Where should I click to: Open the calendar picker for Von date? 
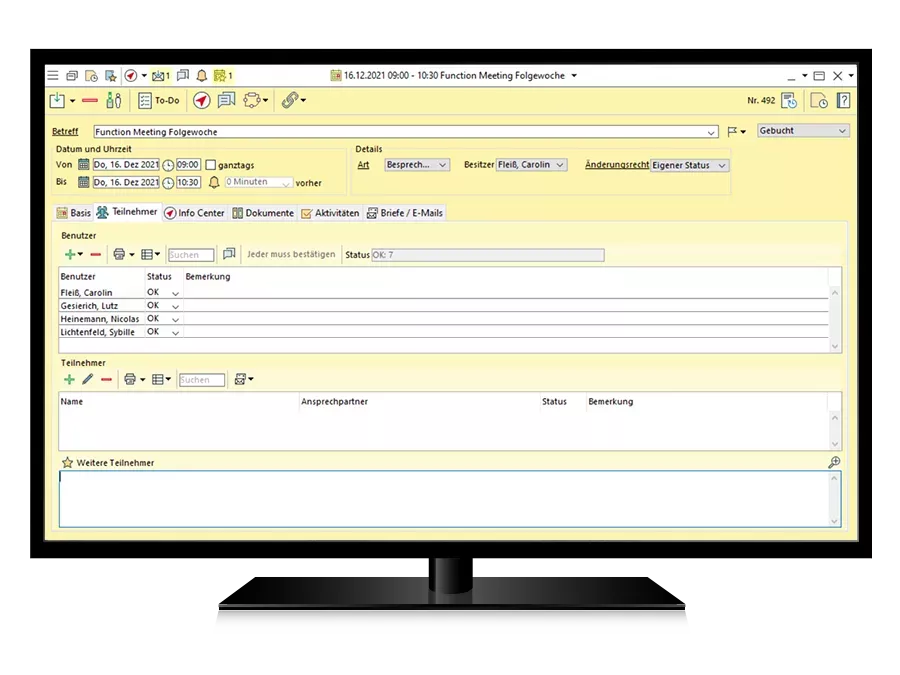click(84, 165)
